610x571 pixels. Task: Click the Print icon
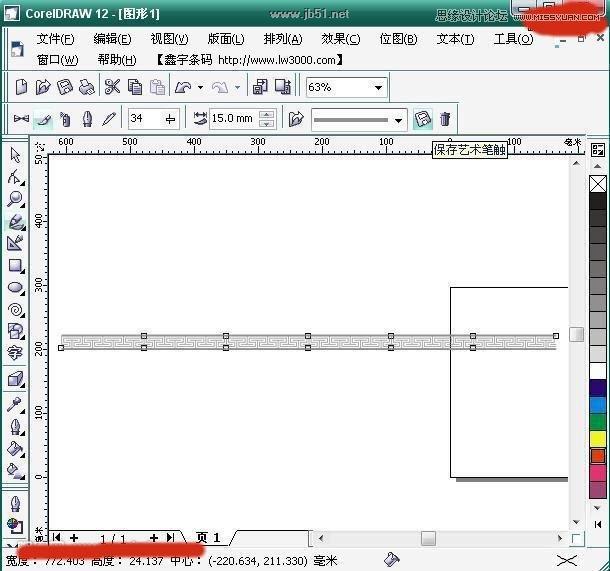[x=86, y=86]
